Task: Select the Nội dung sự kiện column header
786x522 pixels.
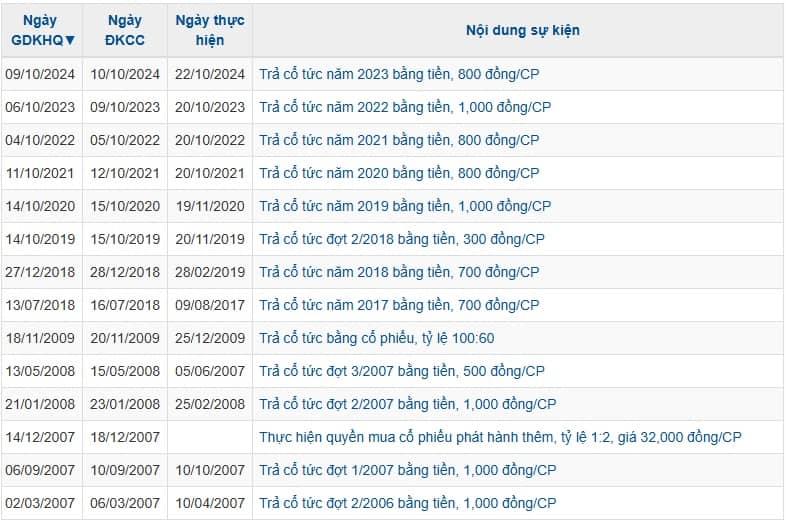Action: point(522,30)
